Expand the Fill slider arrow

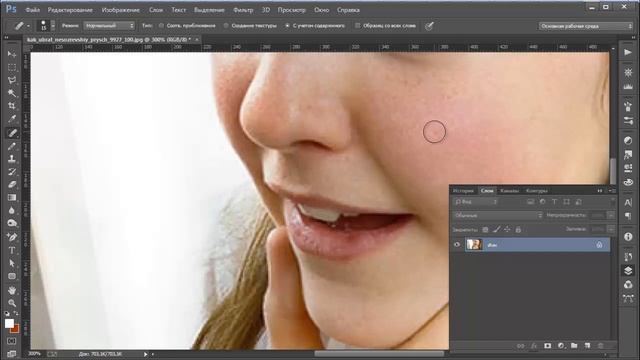(x=610, y=229)
